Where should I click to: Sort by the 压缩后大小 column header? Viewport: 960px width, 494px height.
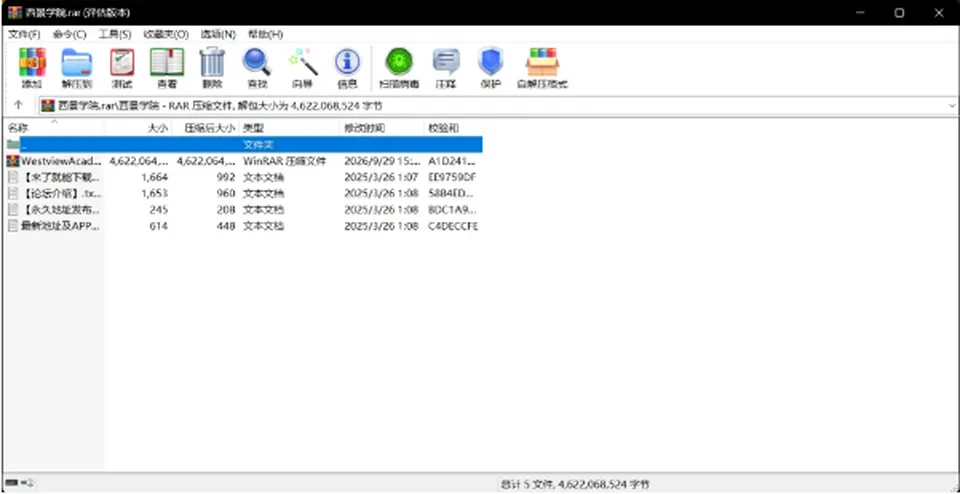pyautogui.click(x=204, y=128)
